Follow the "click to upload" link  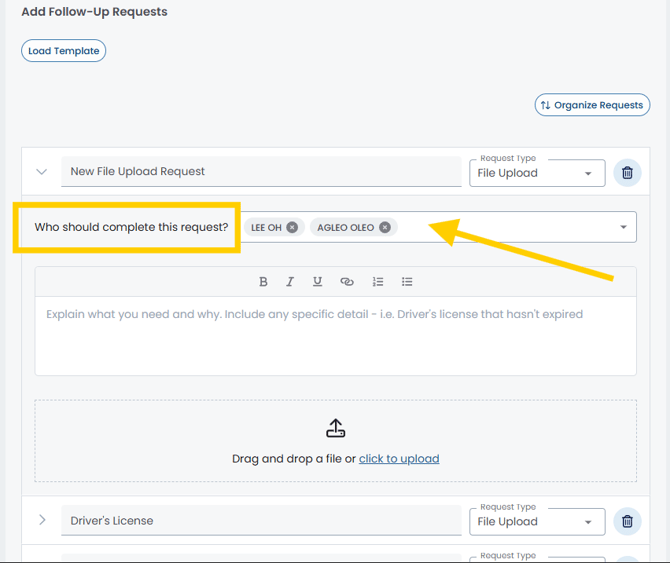pyautogui.click(x=399, y=459)
